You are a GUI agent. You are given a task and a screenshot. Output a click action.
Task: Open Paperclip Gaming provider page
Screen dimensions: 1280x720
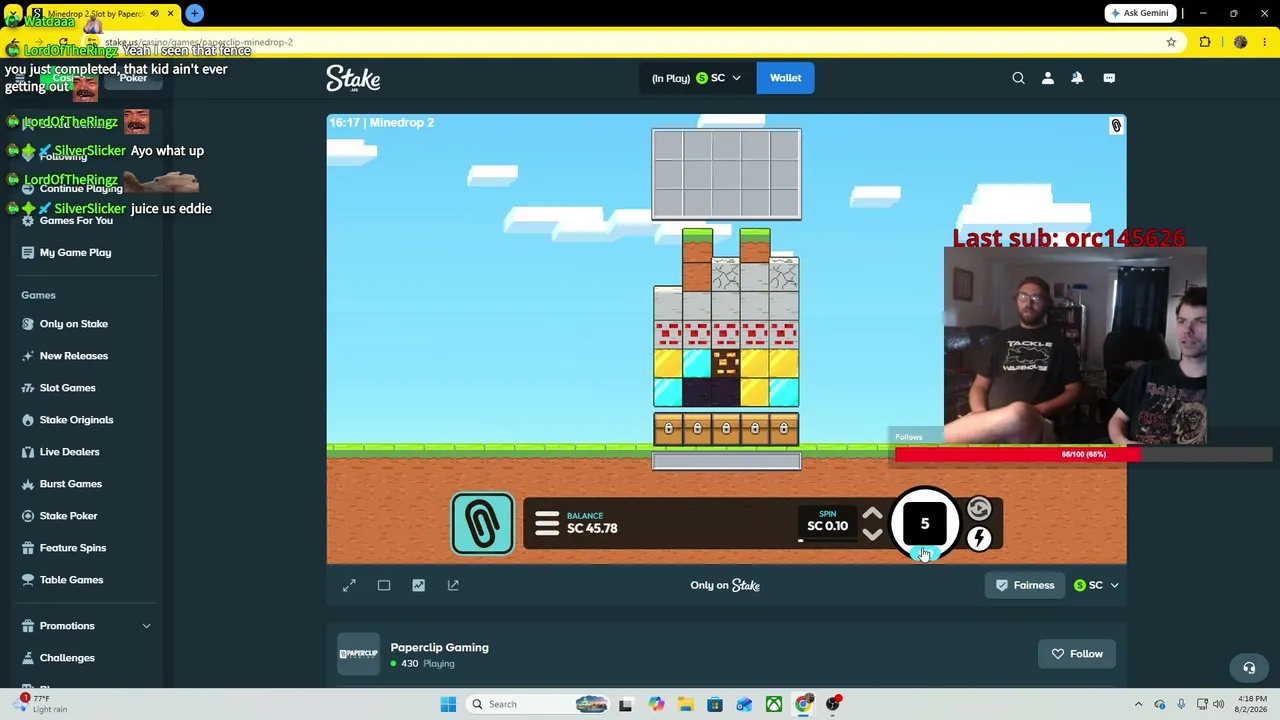coord(439,647)
